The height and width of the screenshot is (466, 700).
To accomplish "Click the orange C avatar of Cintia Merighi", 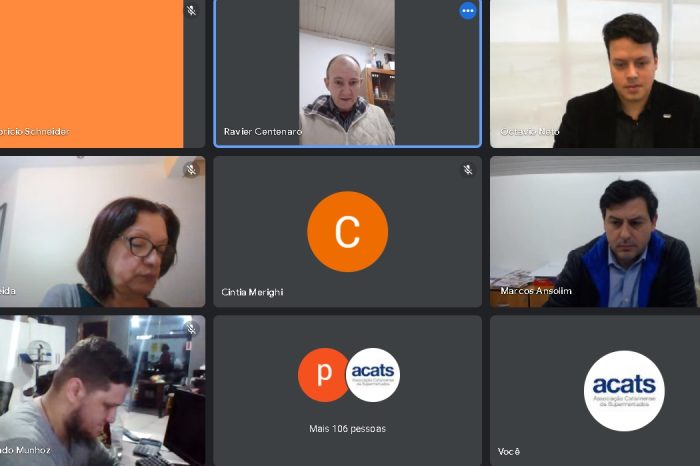I will coord(347,231).
